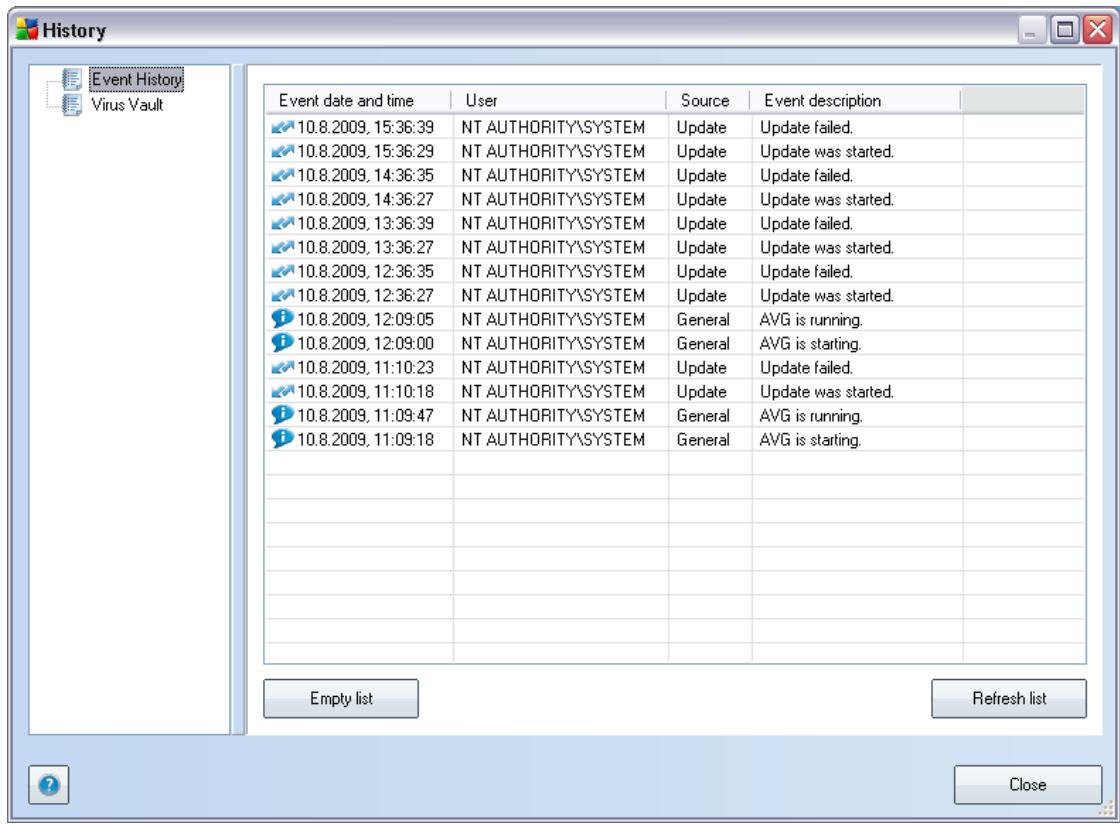
Task: Select the timestamp 10.8.2009, 15:36:39
Action: [365, 127]
